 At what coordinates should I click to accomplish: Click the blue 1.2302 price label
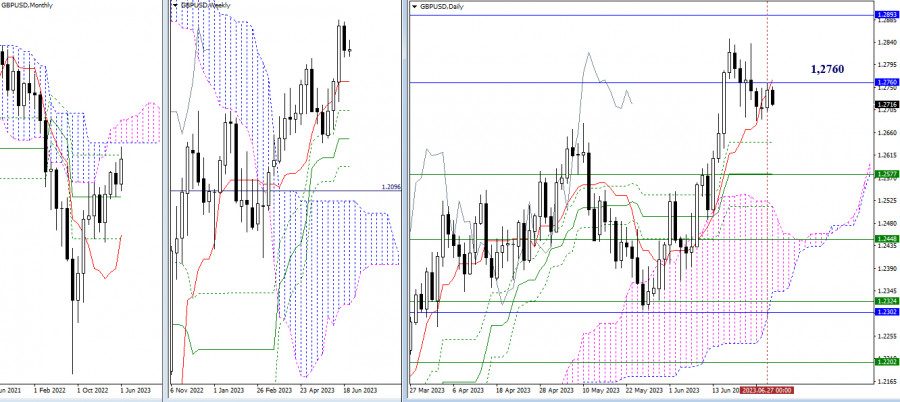pos(887,312)
